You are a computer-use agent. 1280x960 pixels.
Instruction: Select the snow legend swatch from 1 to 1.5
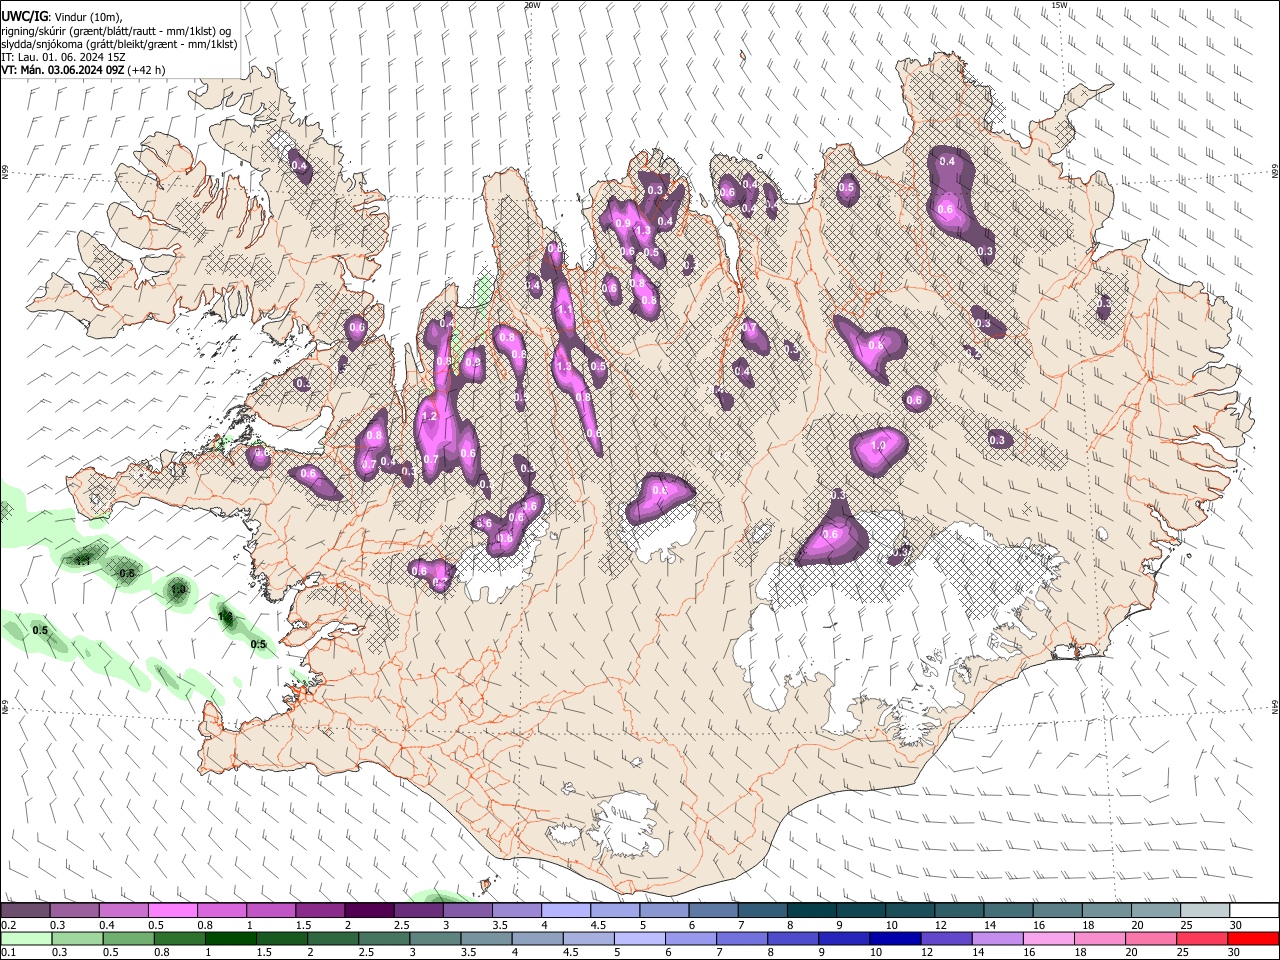point(270,911)
